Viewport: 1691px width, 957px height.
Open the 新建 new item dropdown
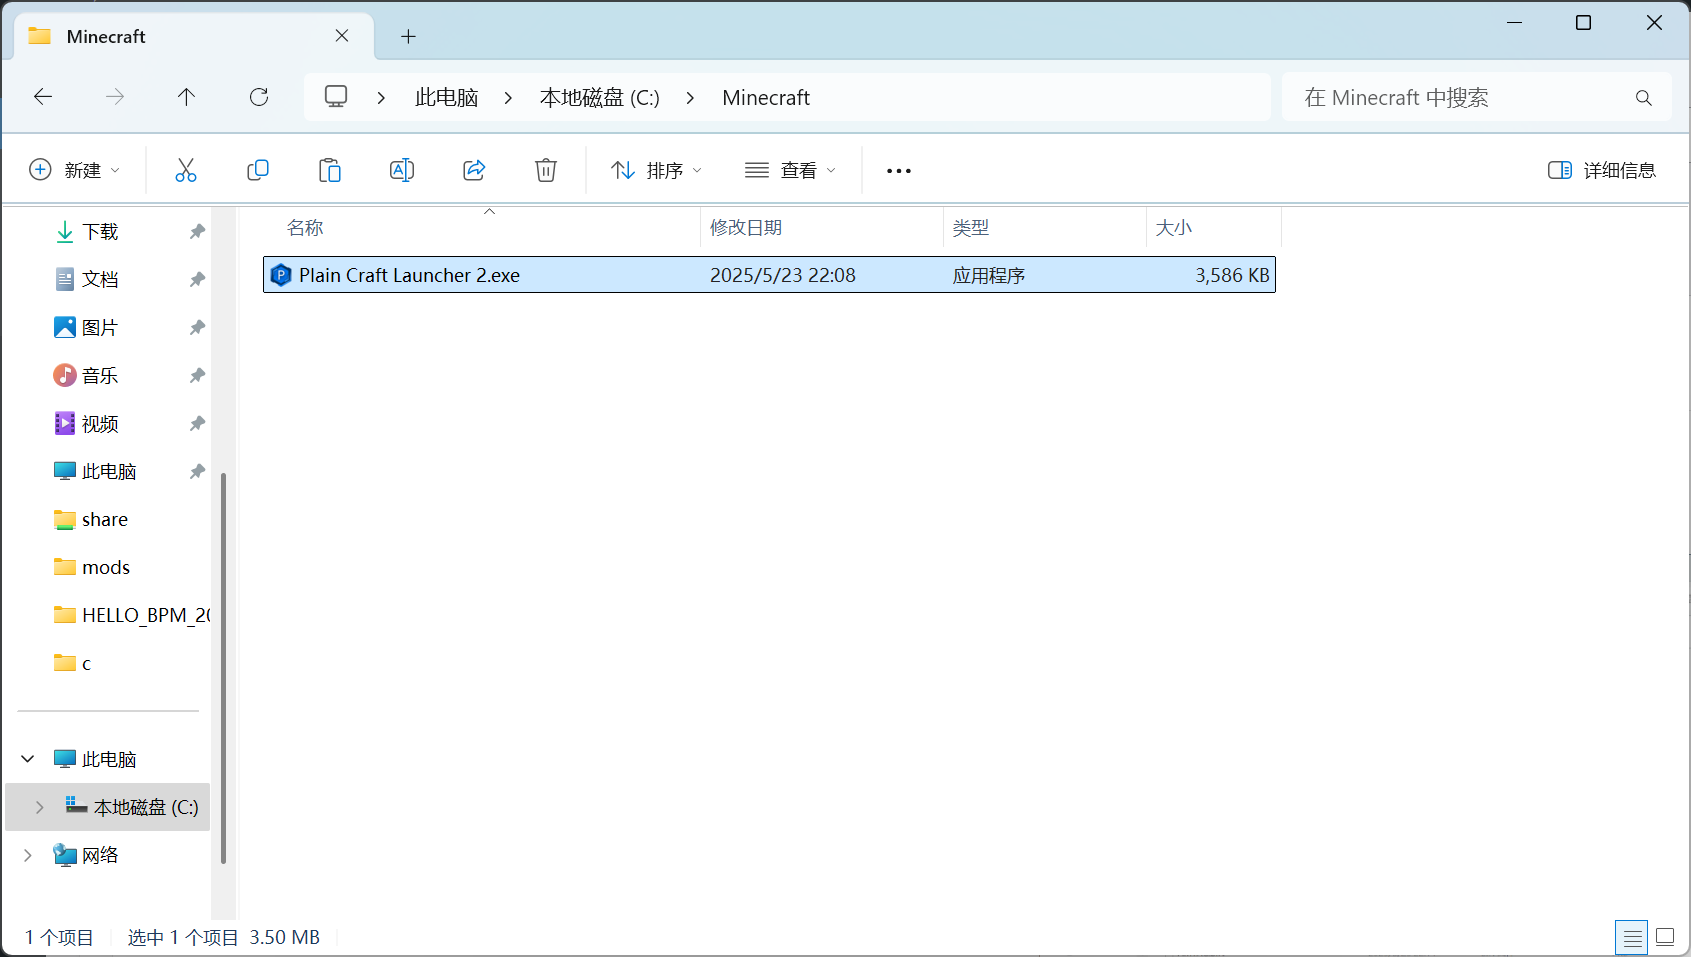click(x=75, y=170)
